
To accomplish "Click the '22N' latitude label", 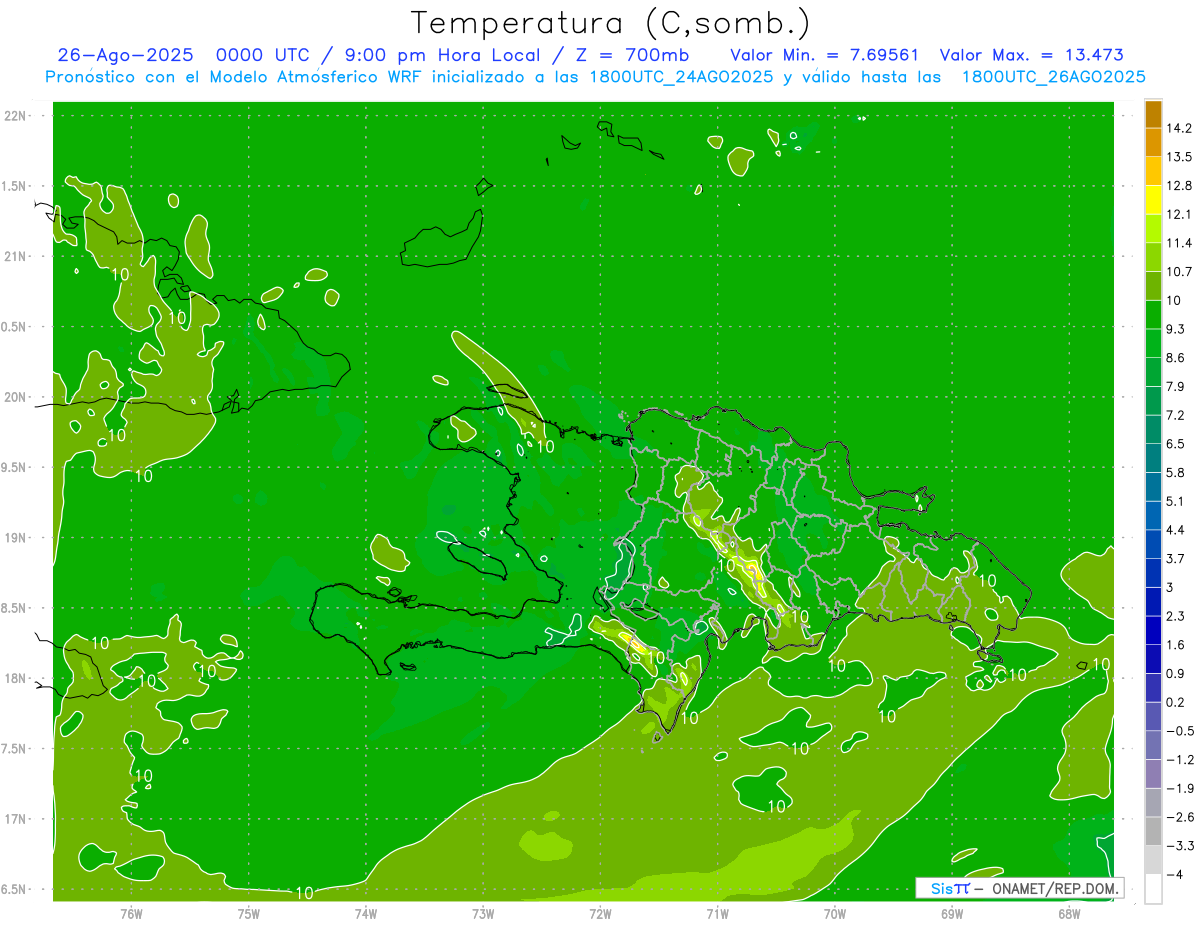I will pyautogui.click(x=16, y=115).
